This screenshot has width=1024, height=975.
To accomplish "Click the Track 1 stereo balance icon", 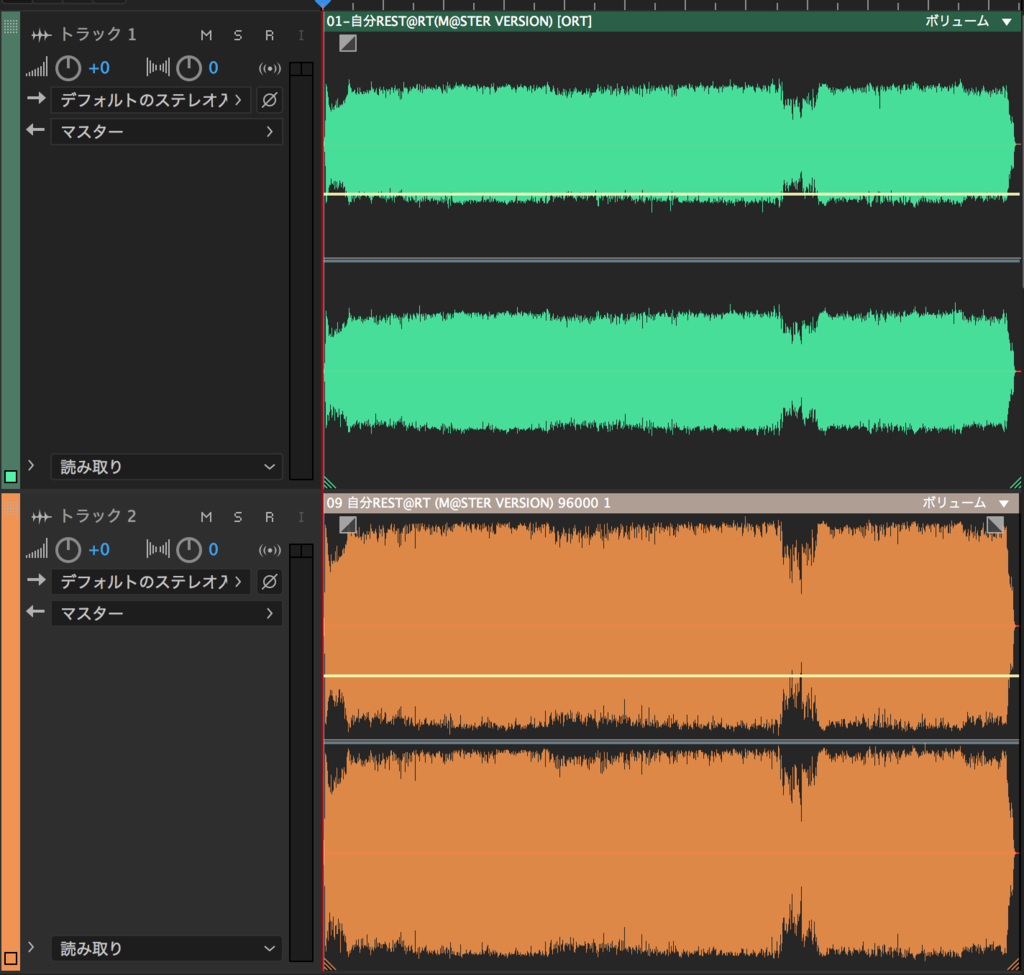I will click(x=158, y=67).
